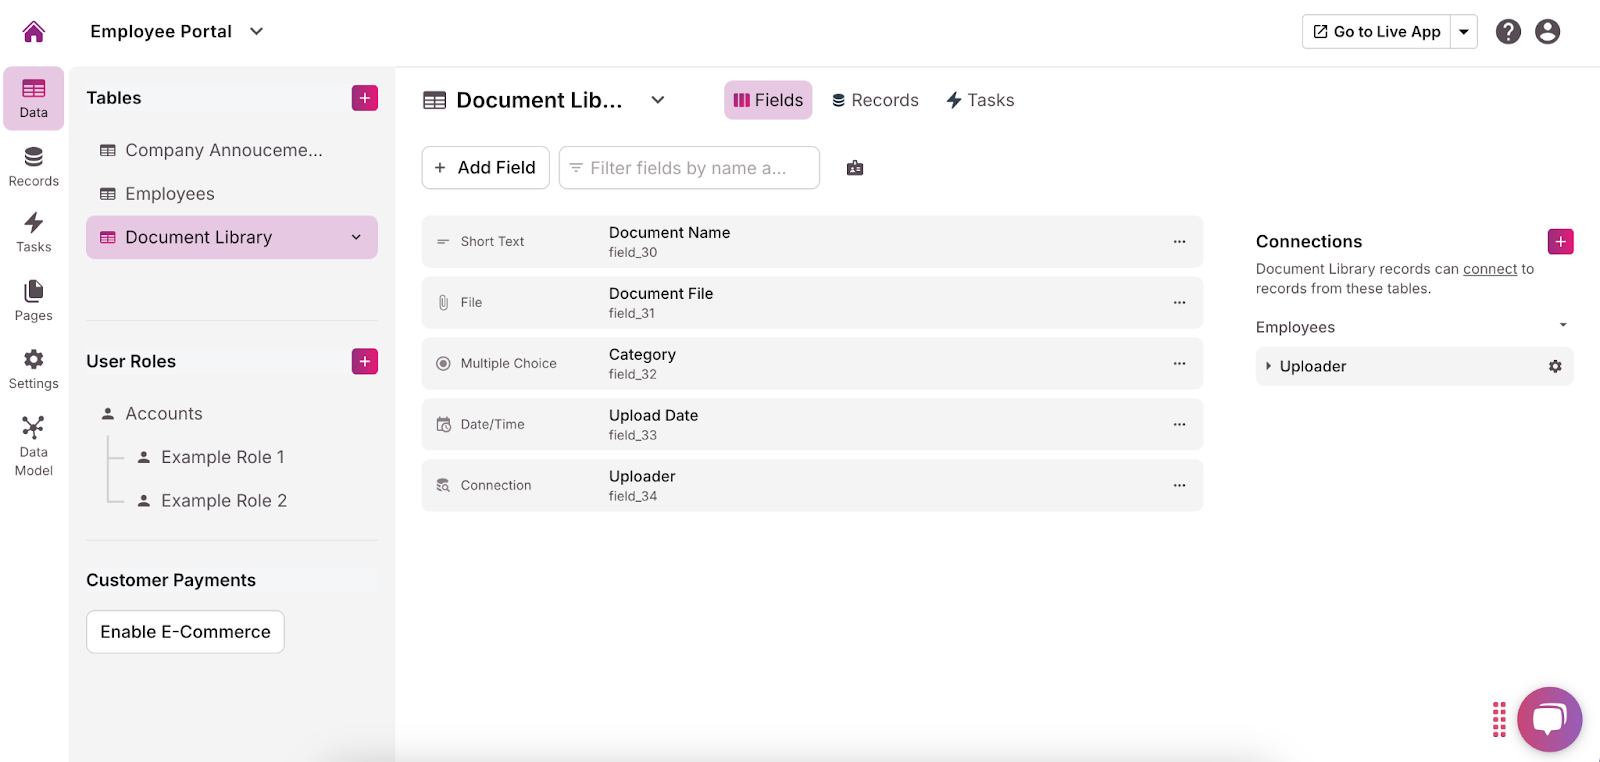Open the Go to Live App dropdown arrow
Image resolution: width=1600 pixels, height=762 pixels.
pos(1464,32)
